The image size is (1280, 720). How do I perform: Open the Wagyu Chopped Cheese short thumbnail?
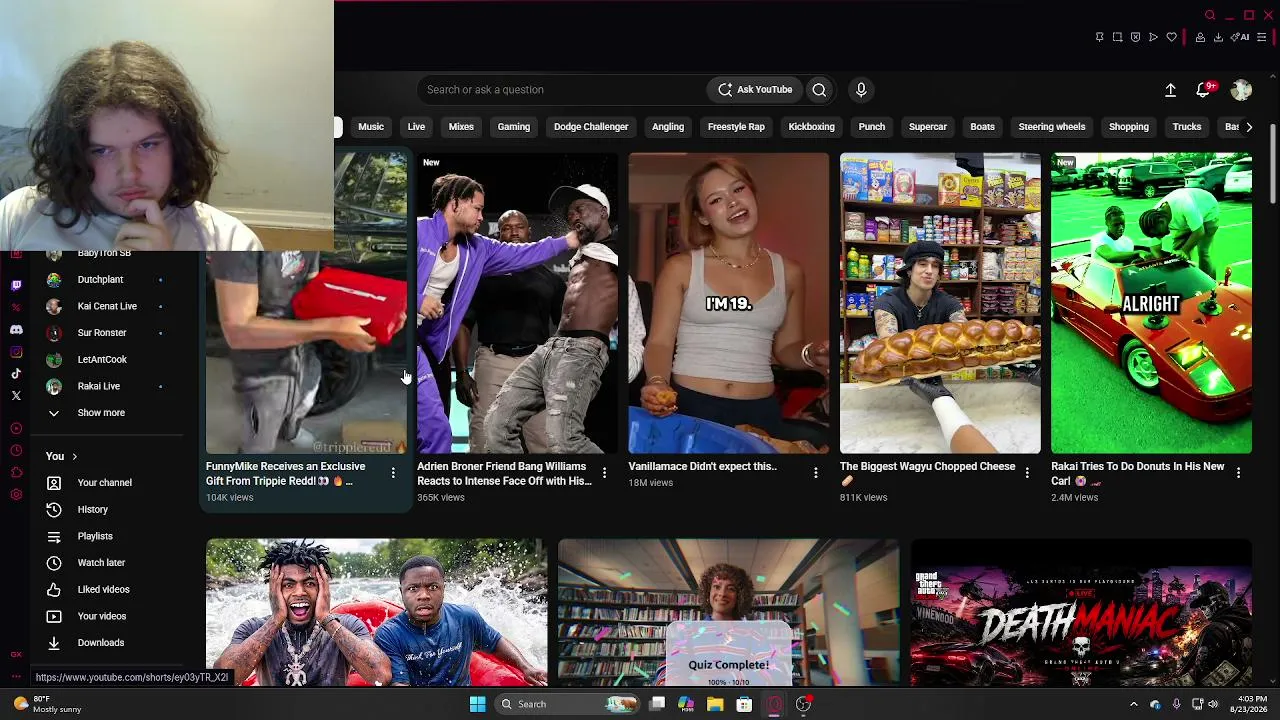(940, 303)
